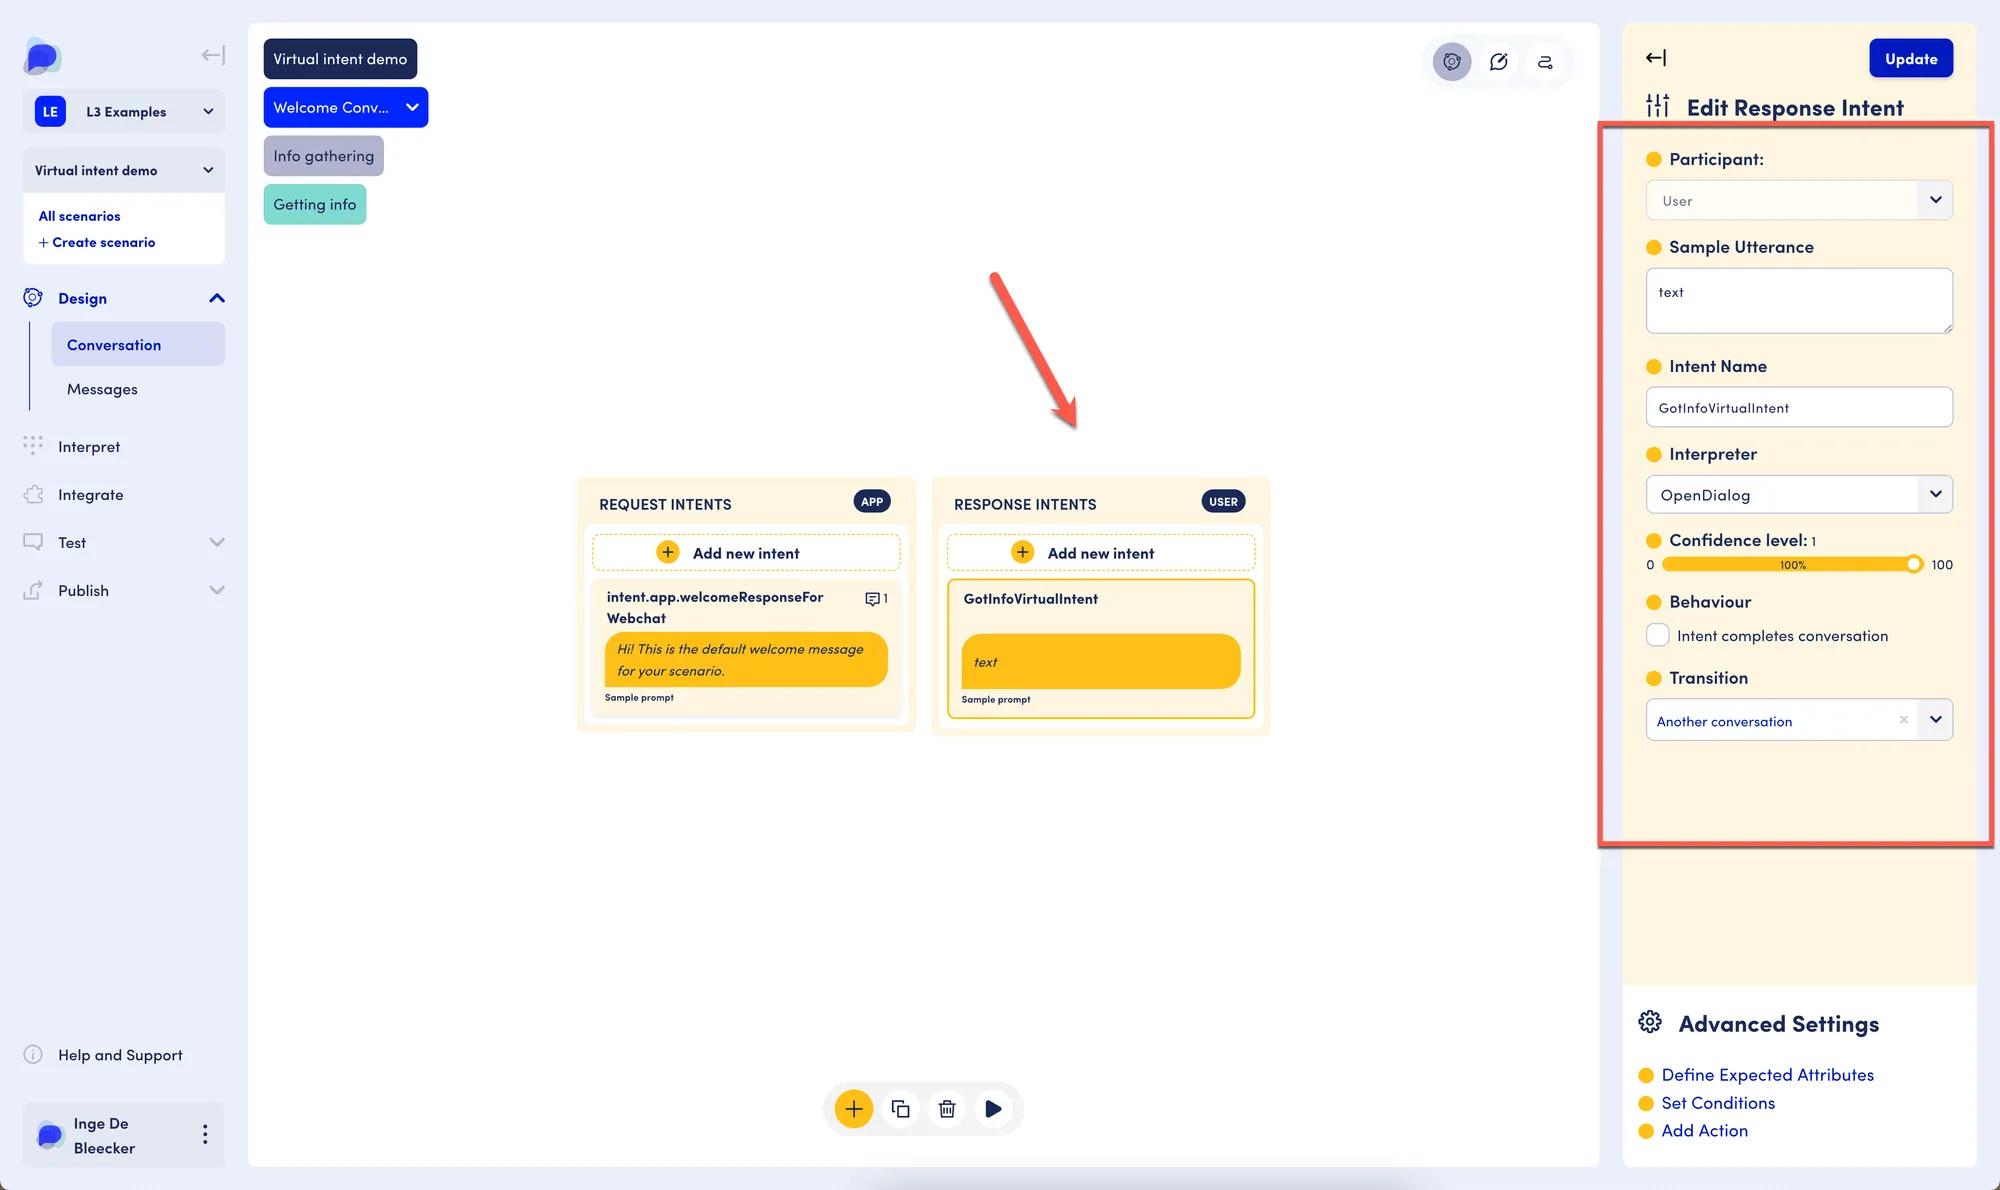Toggle the Intent completes conversation checkbox
The height and width of the screenshot is (1190, 2000).
(1658, 635)
